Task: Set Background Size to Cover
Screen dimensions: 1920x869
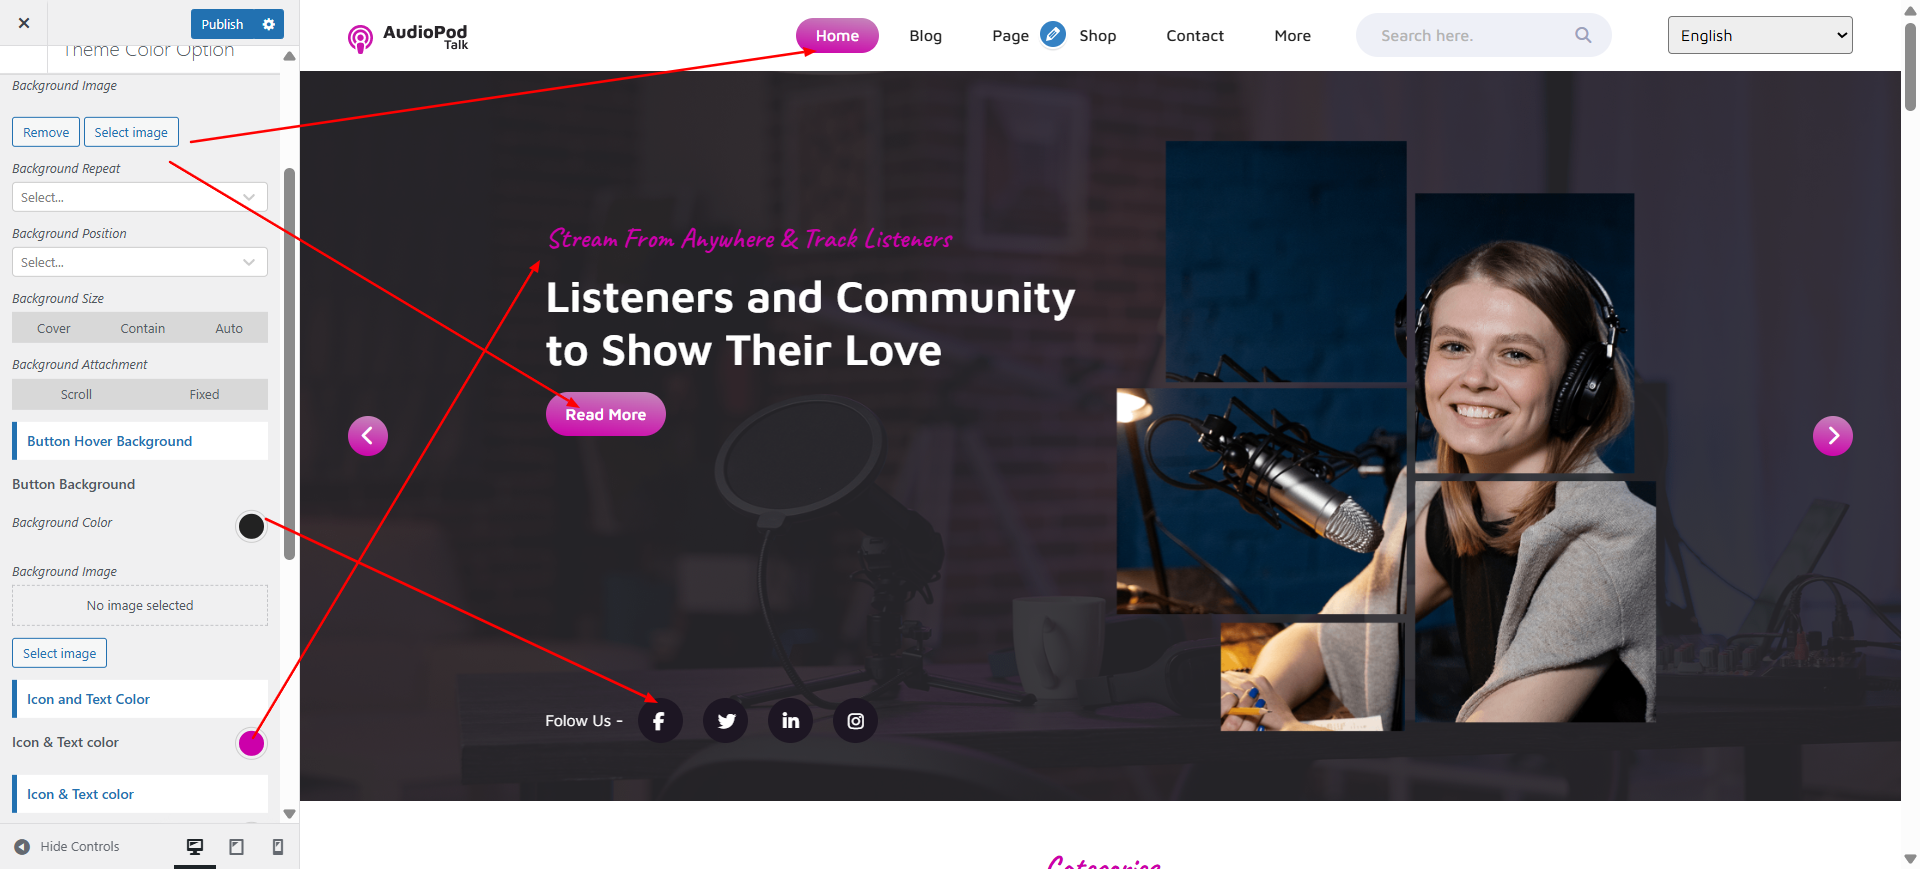Action: (x=54, y=328)
